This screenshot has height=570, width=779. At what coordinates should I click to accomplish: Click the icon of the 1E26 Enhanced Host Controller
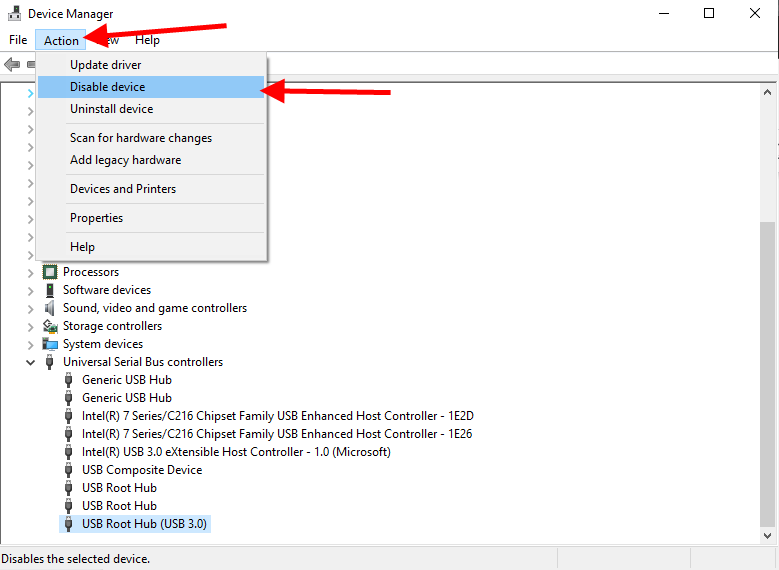69,434
